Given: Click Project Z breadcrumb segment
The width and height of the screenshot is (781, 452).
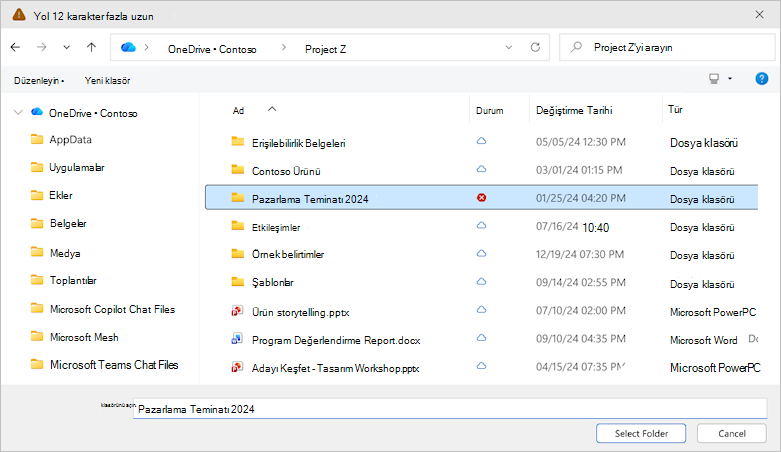Looking at the screenshot, I should (x=325, y=49).
